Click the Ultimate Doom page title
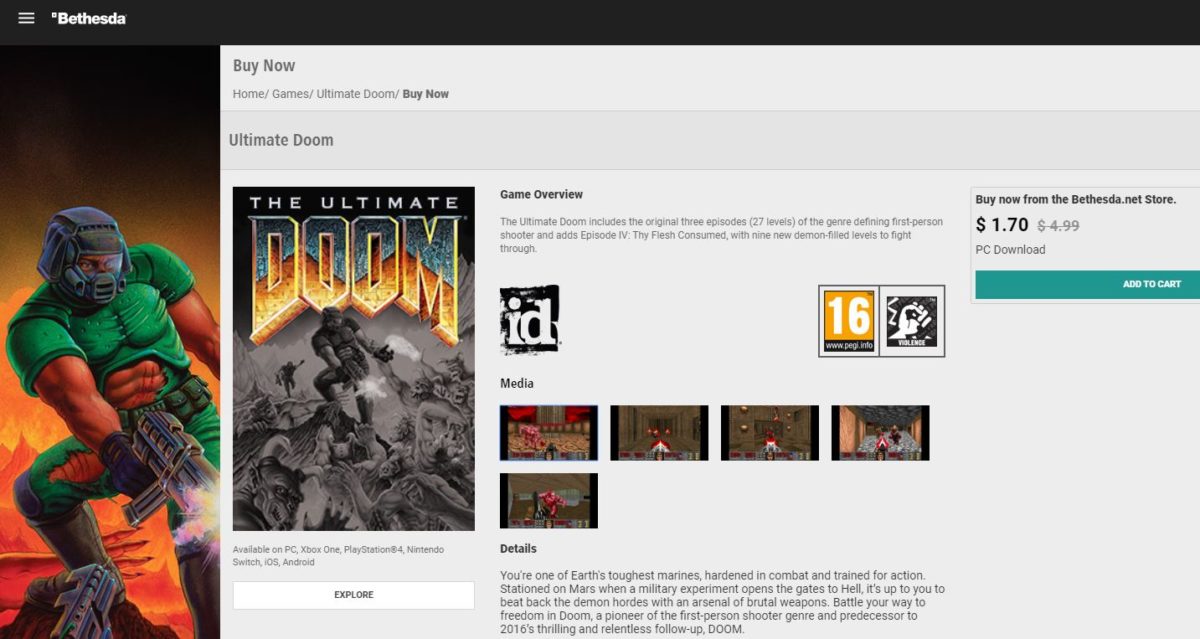1200x639 pixels. pos(281,140)
